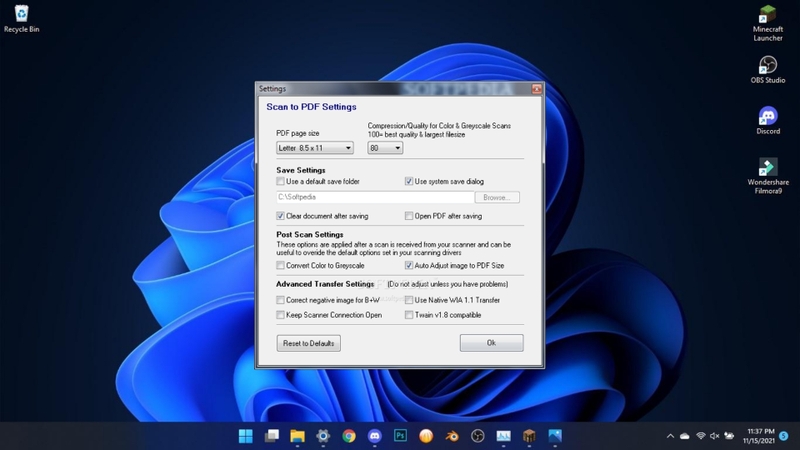Viewport: 800px width, 450px height.
Task: Enable Twain v1.8 compatible checkbox
Action: [x=409, y=315]
